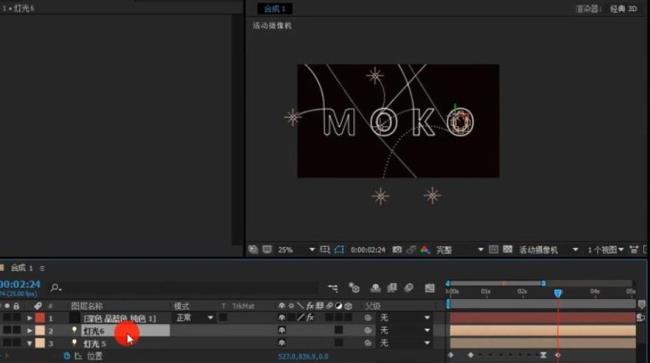The width and height of the screenshot is (650, 363).
Task: Enable the motion blur icon in timeline
Action: pyautogui.click(x=409, y=288)
